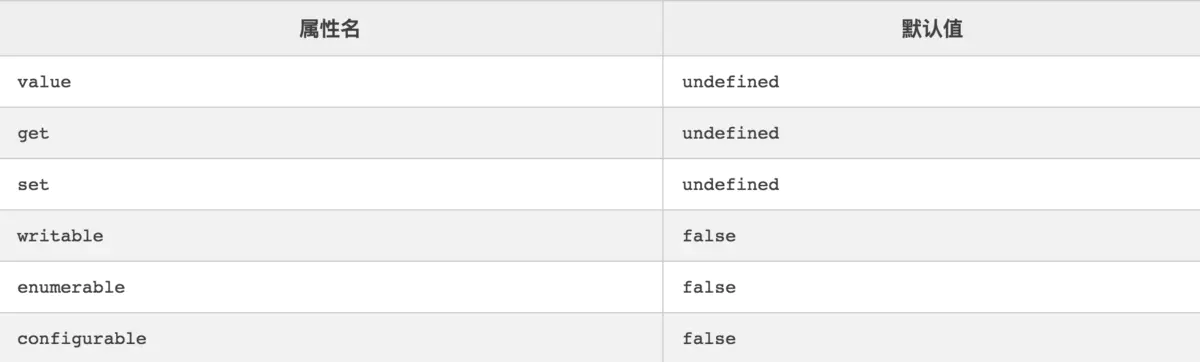Click the 默认值 column header
1200x362 pixels.
click(x=931, y=29)
